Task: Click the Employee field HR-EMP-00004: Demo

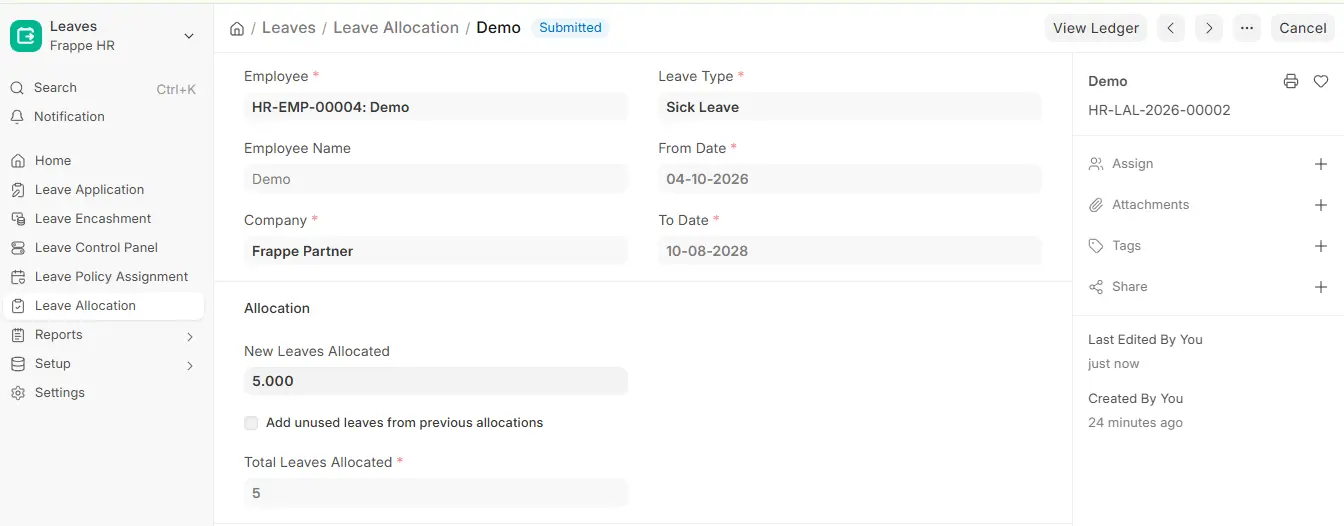Action: click(x=436, y=107)
